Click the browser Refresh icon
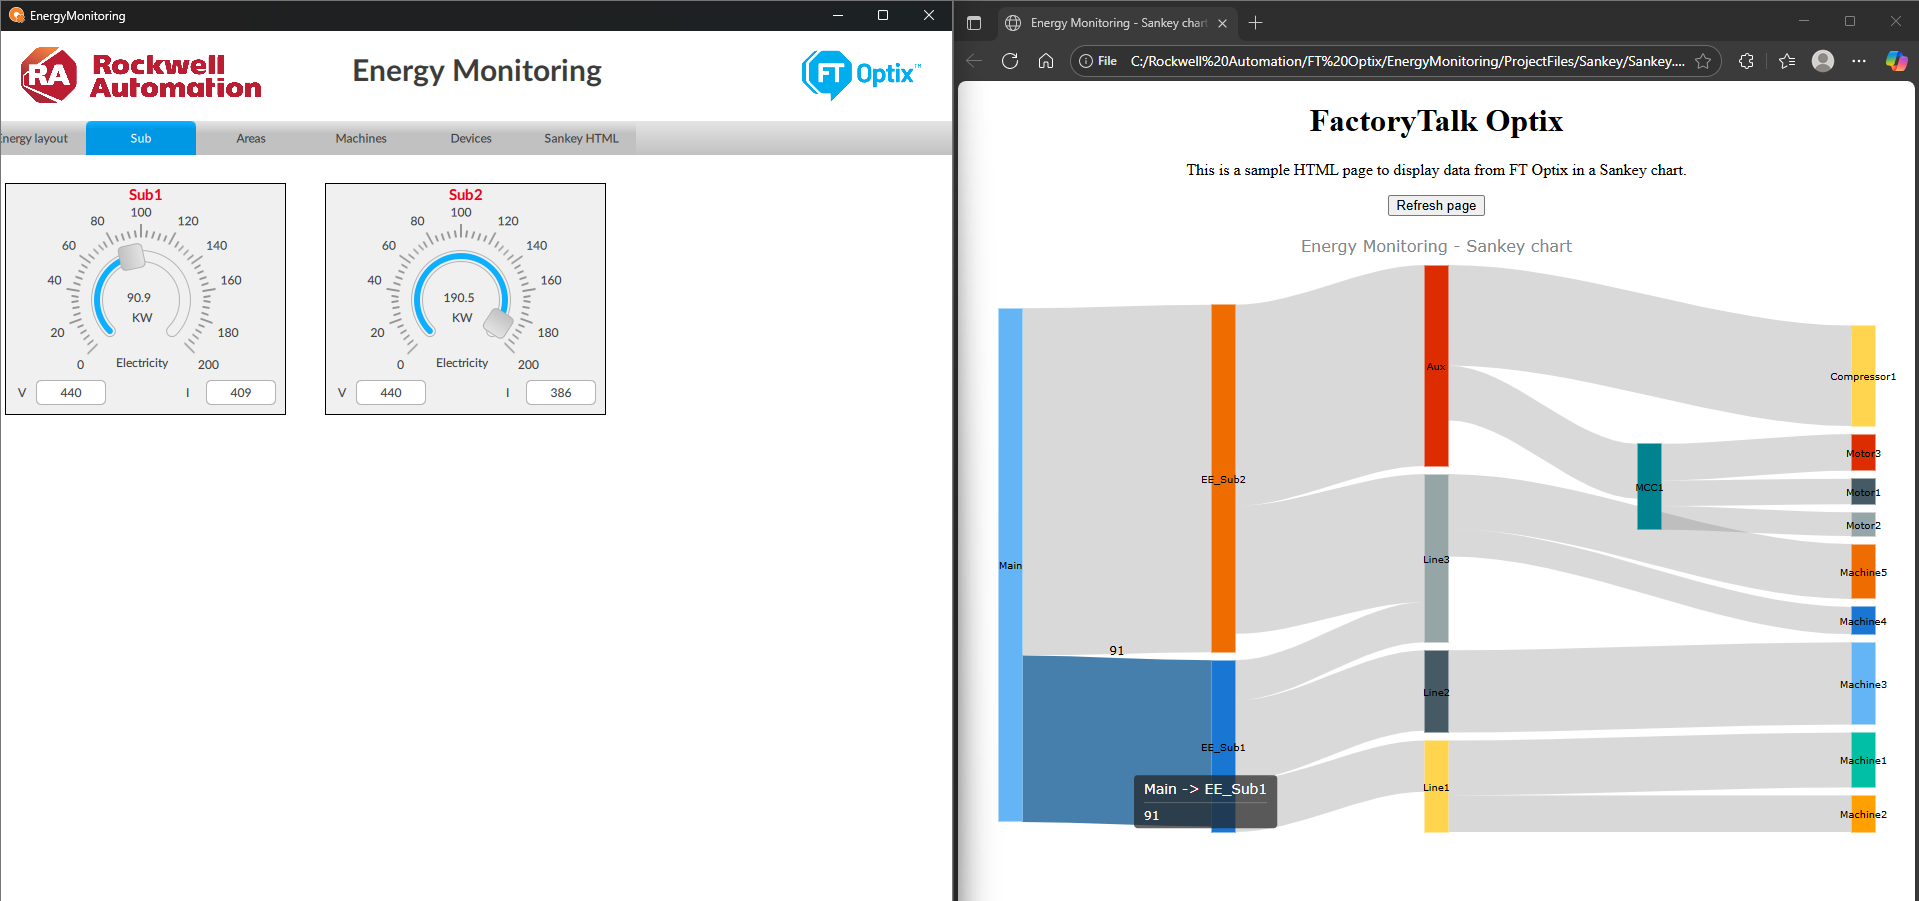This screenshot has height=901, width=1919. click(x=1010, y=61)
